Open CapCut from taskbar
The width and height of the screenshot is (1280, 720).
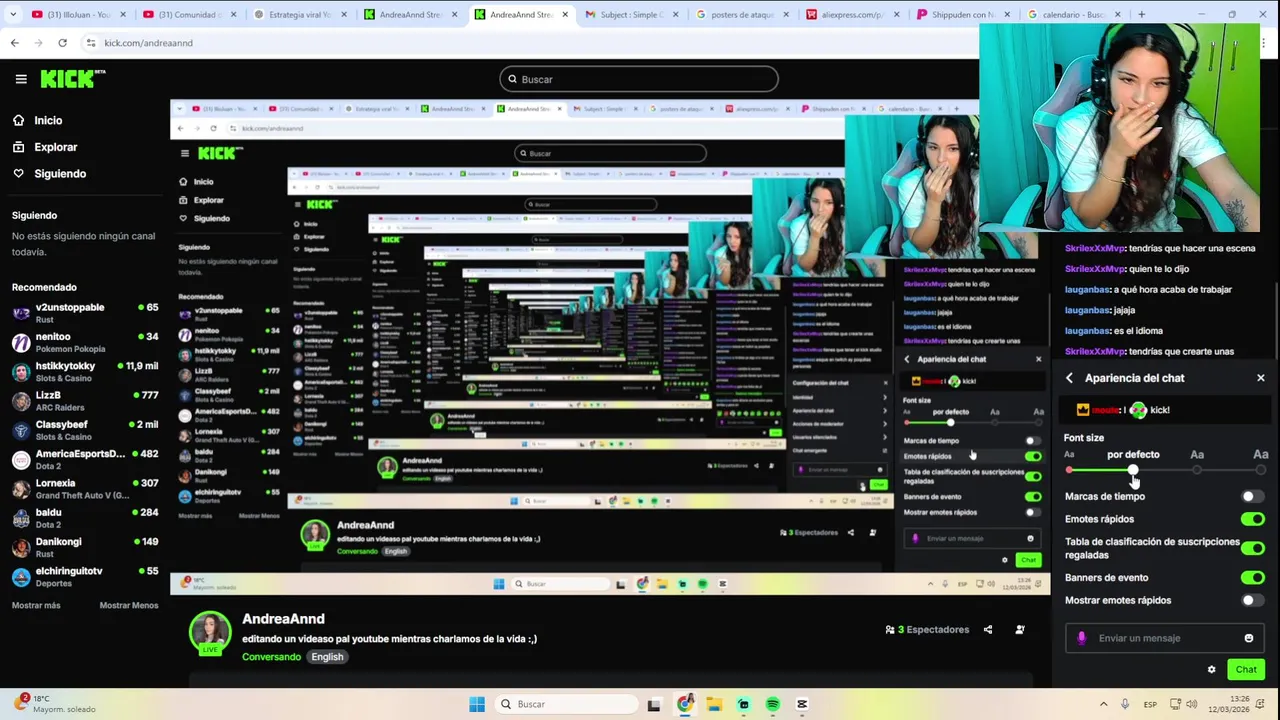coord(802,704)
